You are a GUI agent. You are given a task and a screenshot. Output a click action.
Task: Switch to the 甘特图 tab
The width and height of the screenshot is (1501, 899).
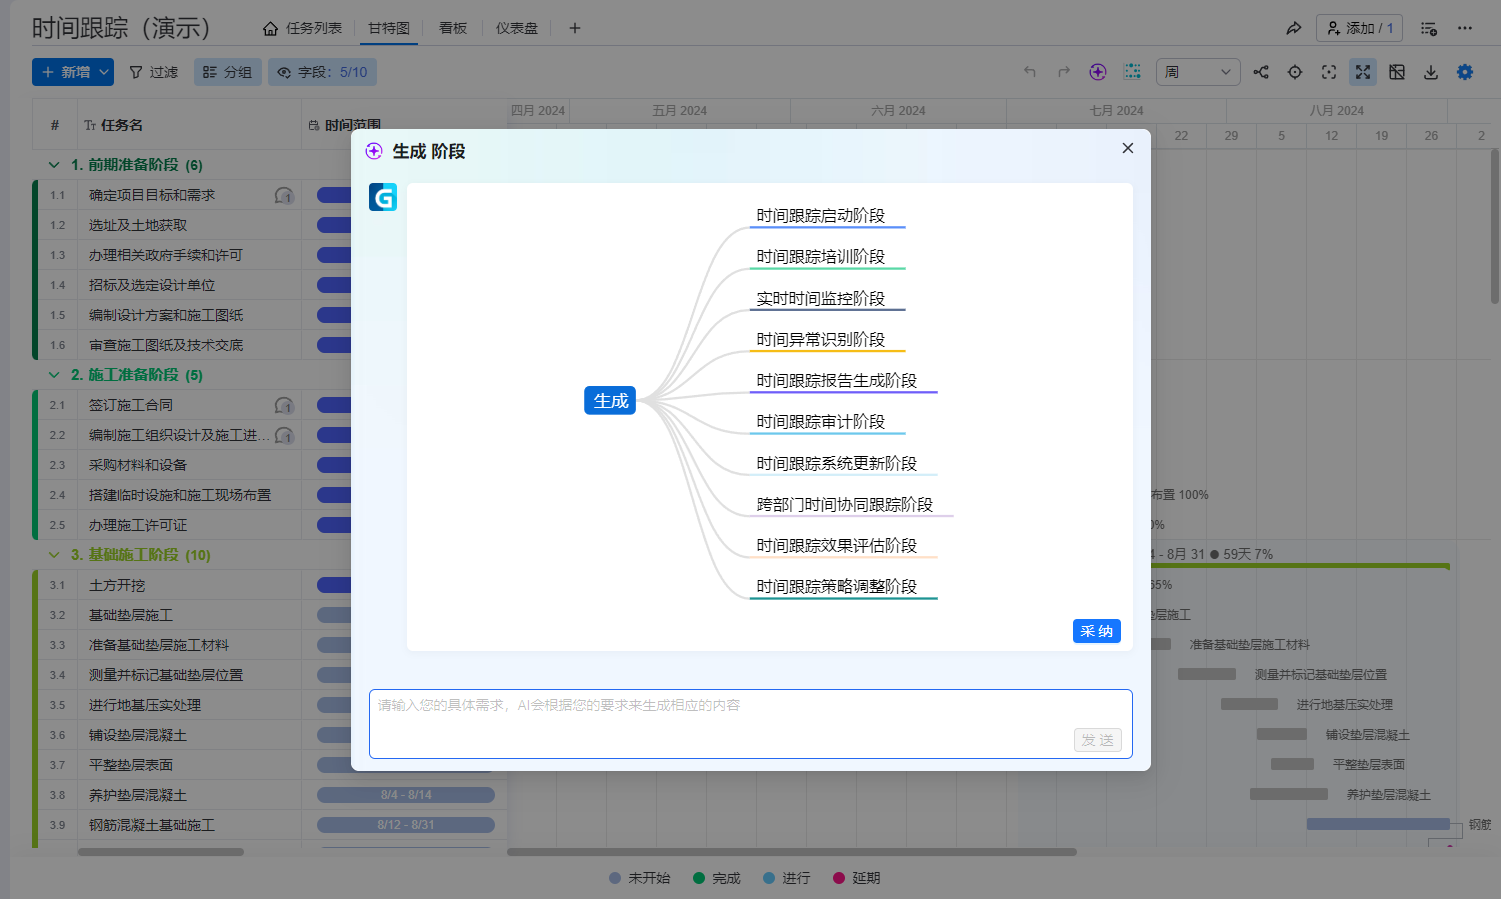[389, 28]
